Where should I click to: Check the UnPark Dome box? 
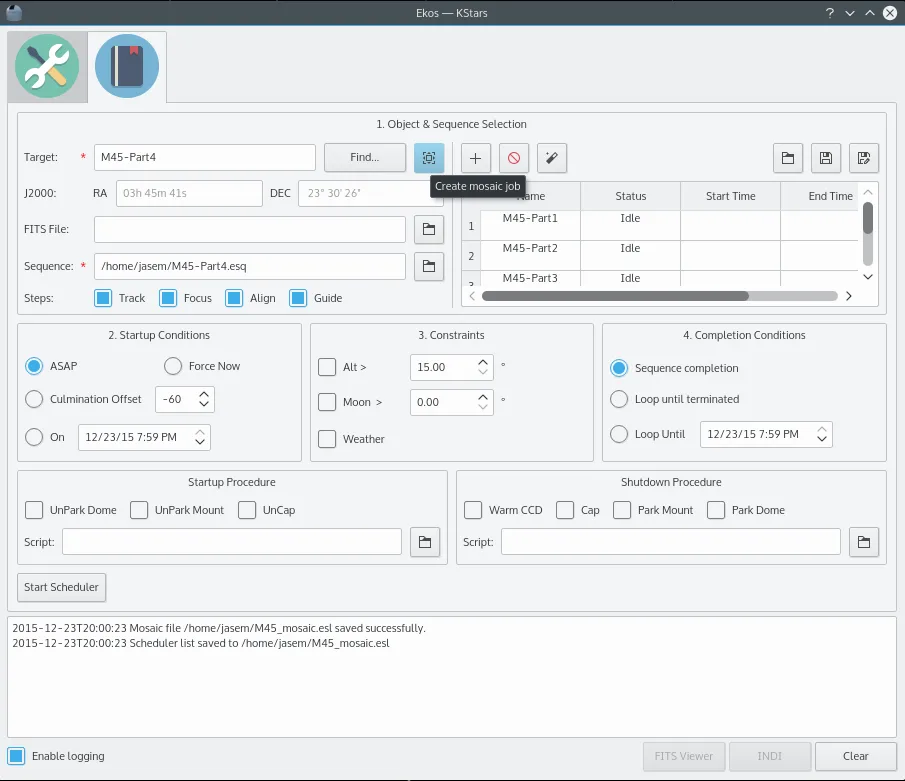pyautogui.click(x=34, y=510)
